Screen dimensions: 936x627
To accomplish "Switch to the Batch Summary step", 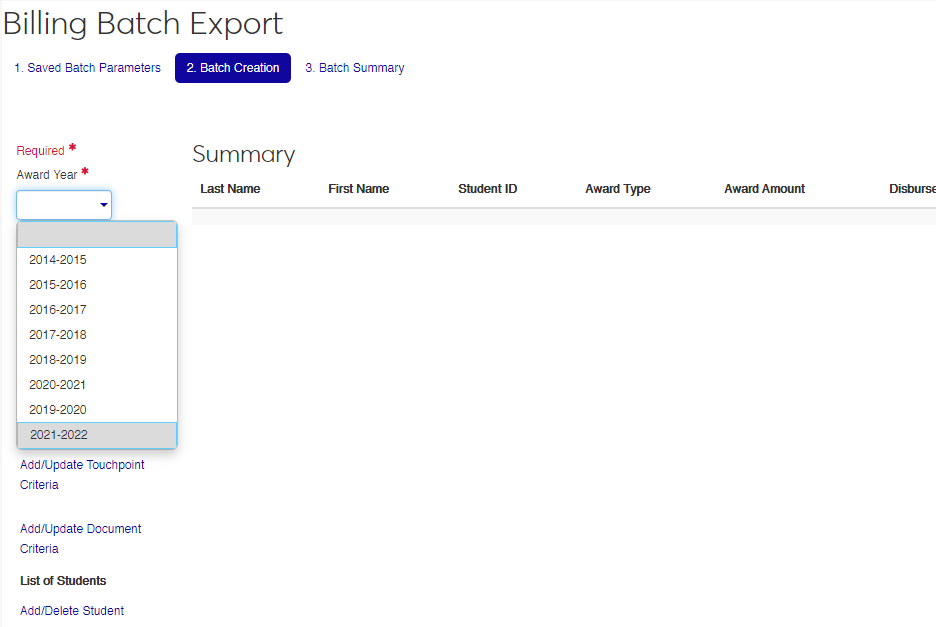I will click(x=355, y=68).
